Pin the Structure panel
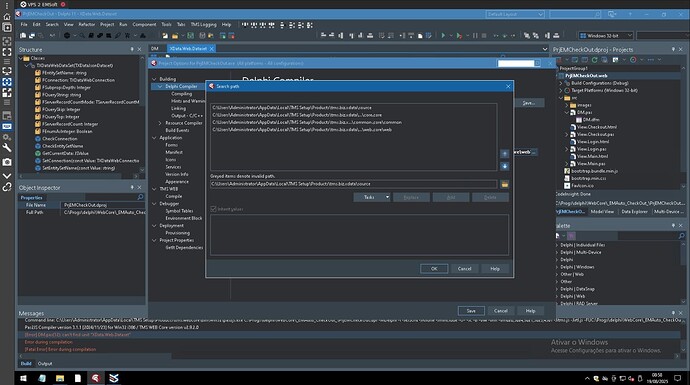 132,49
